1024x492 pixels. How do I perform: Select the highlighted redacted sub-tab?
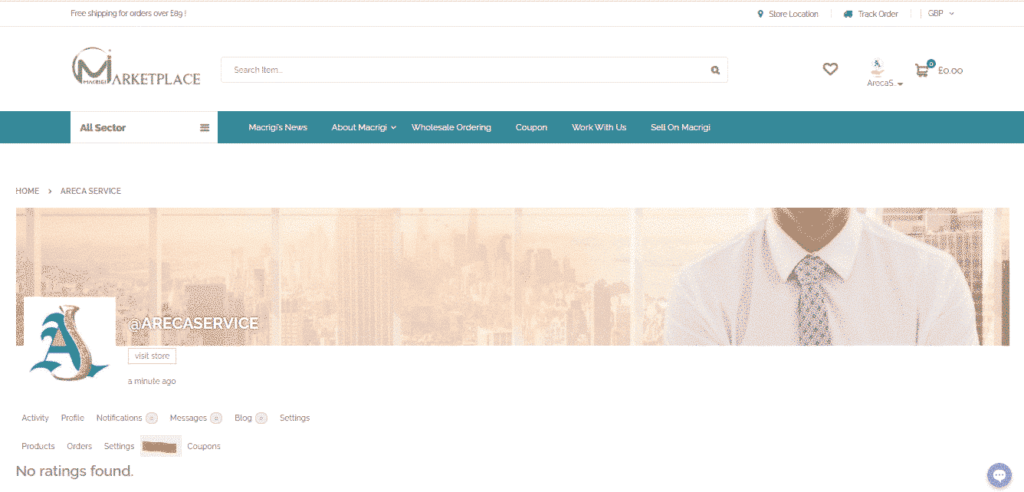pos(161,446)
